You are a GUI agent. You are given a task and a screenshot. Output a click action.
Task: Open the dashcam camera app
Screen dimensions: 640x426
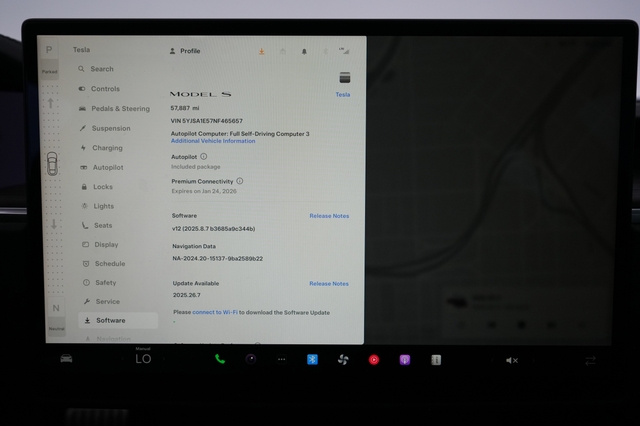(251, 359)
